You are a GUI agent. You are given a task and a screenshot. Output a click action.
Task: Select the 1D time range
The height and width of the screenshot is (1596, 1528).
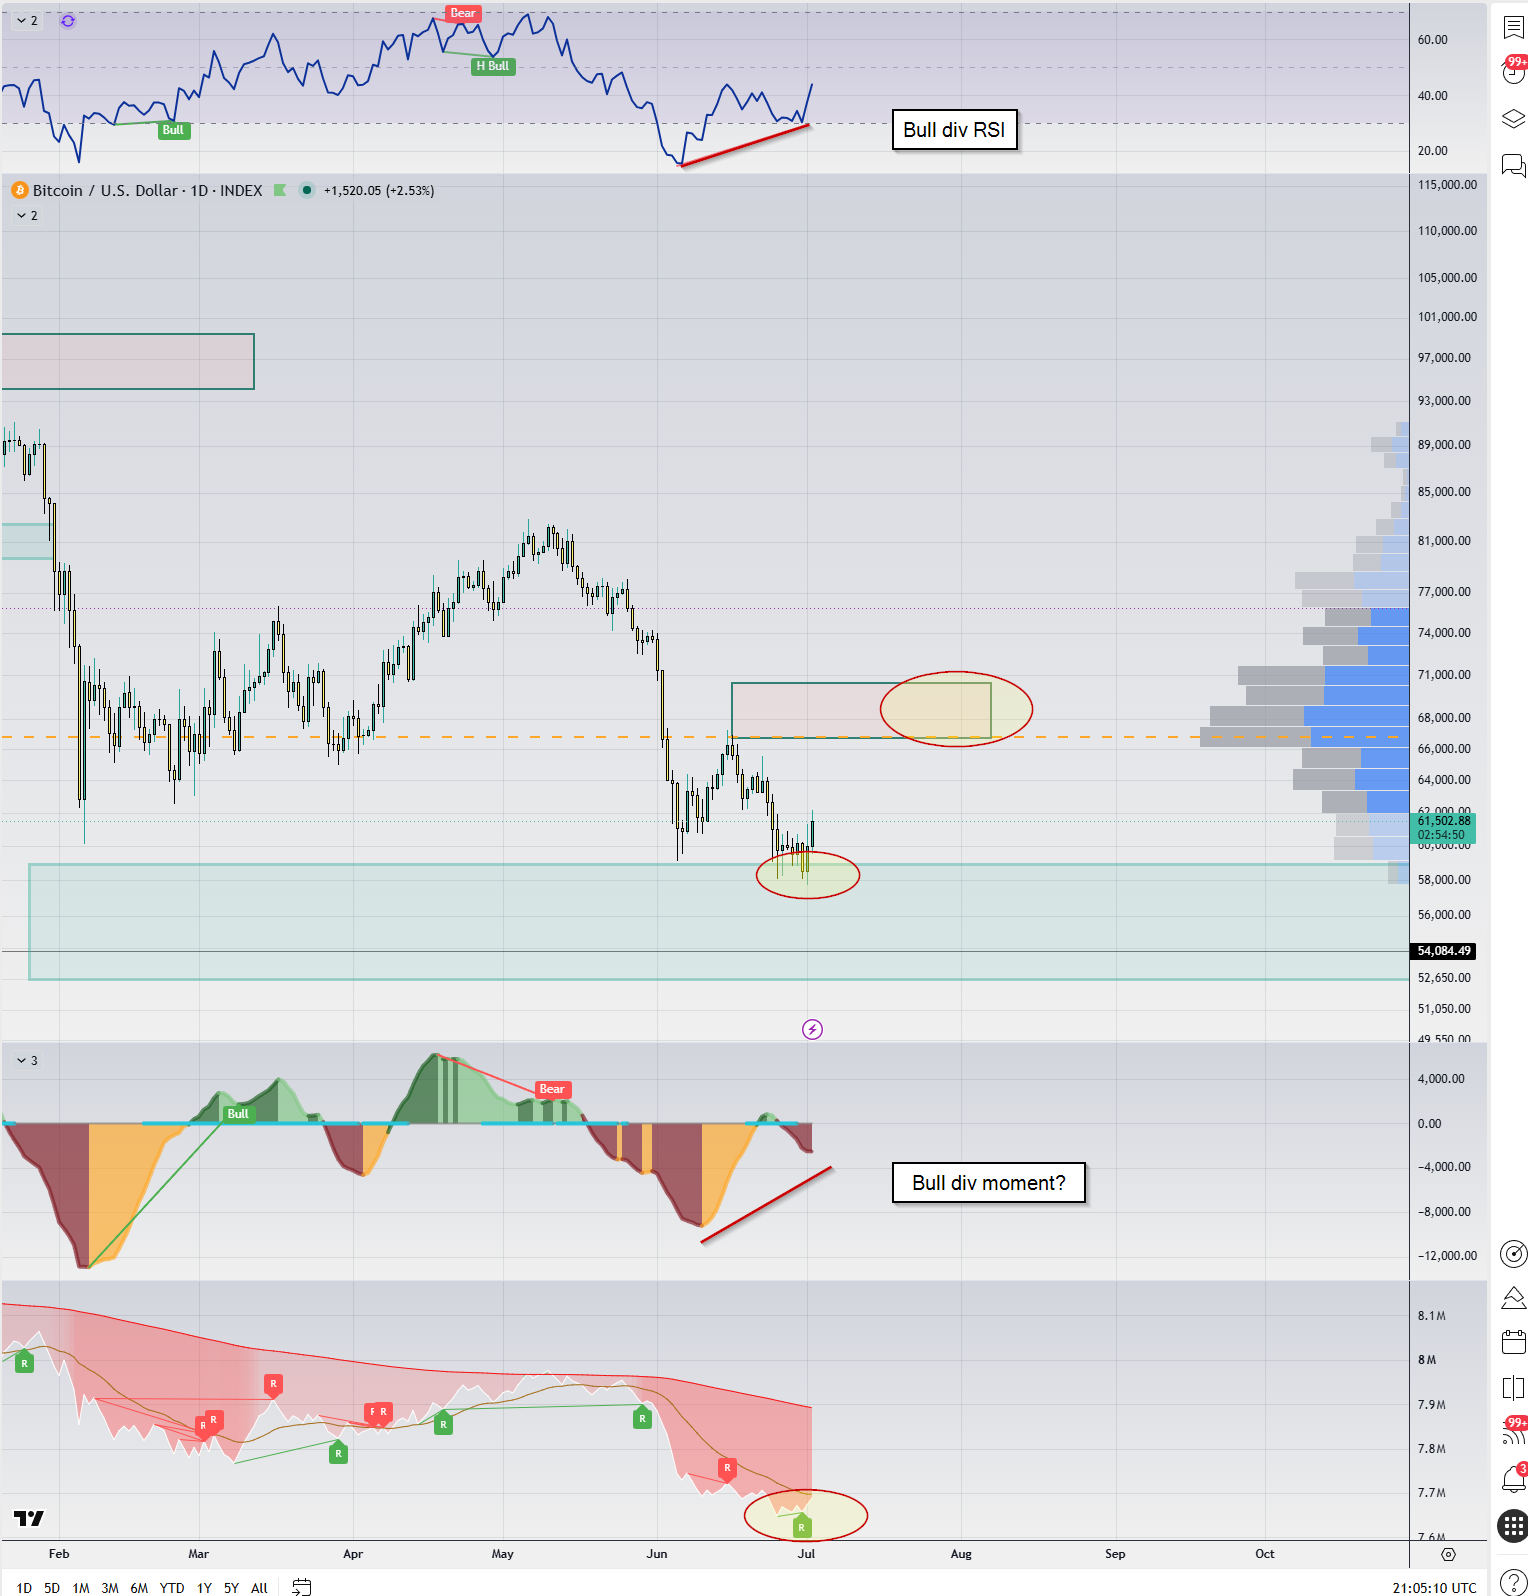point(24,1587)
